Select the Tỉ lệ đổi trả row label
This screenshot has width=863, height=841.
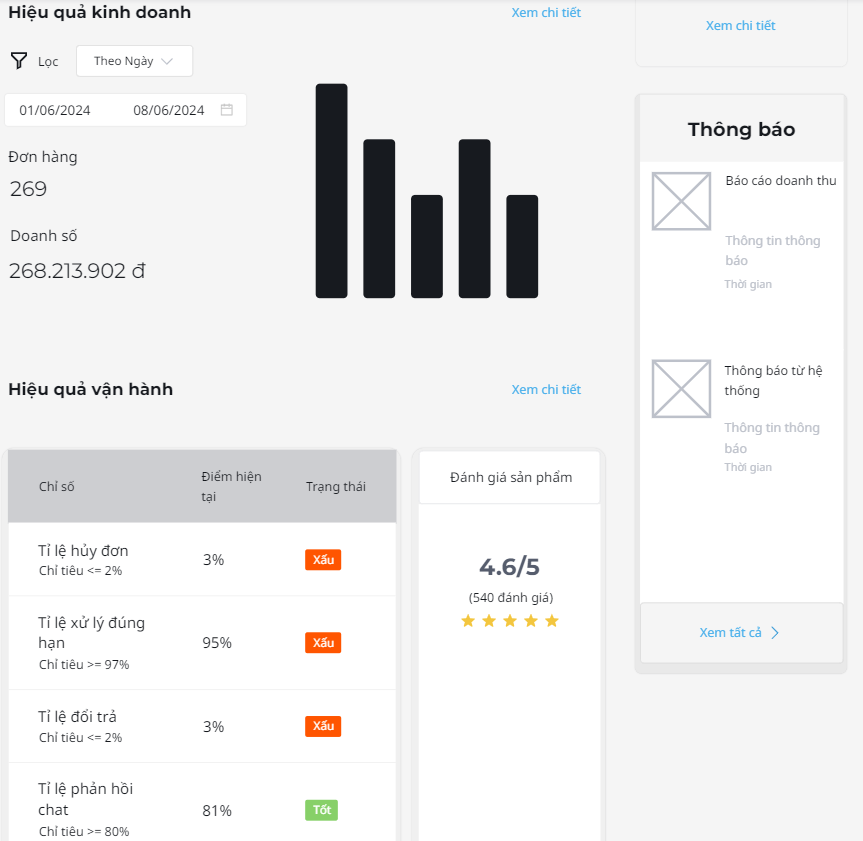(x=77, y=717)
